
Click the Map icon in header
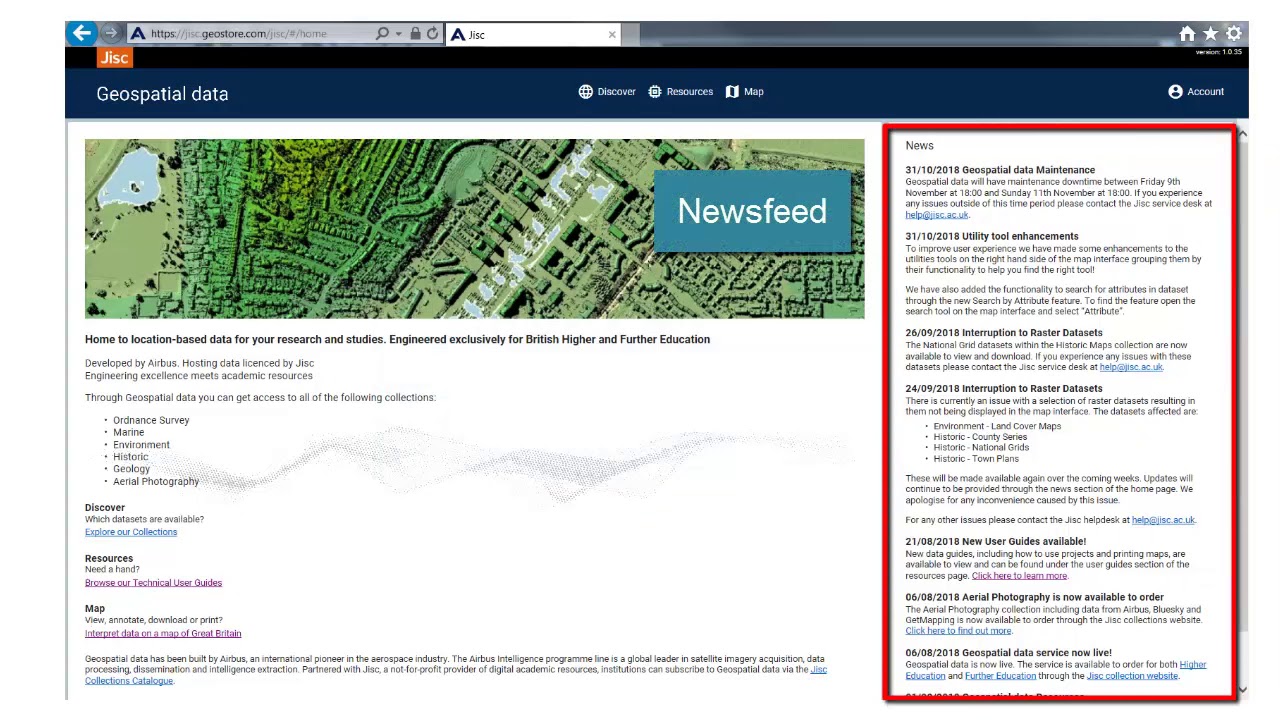[732, 92]
